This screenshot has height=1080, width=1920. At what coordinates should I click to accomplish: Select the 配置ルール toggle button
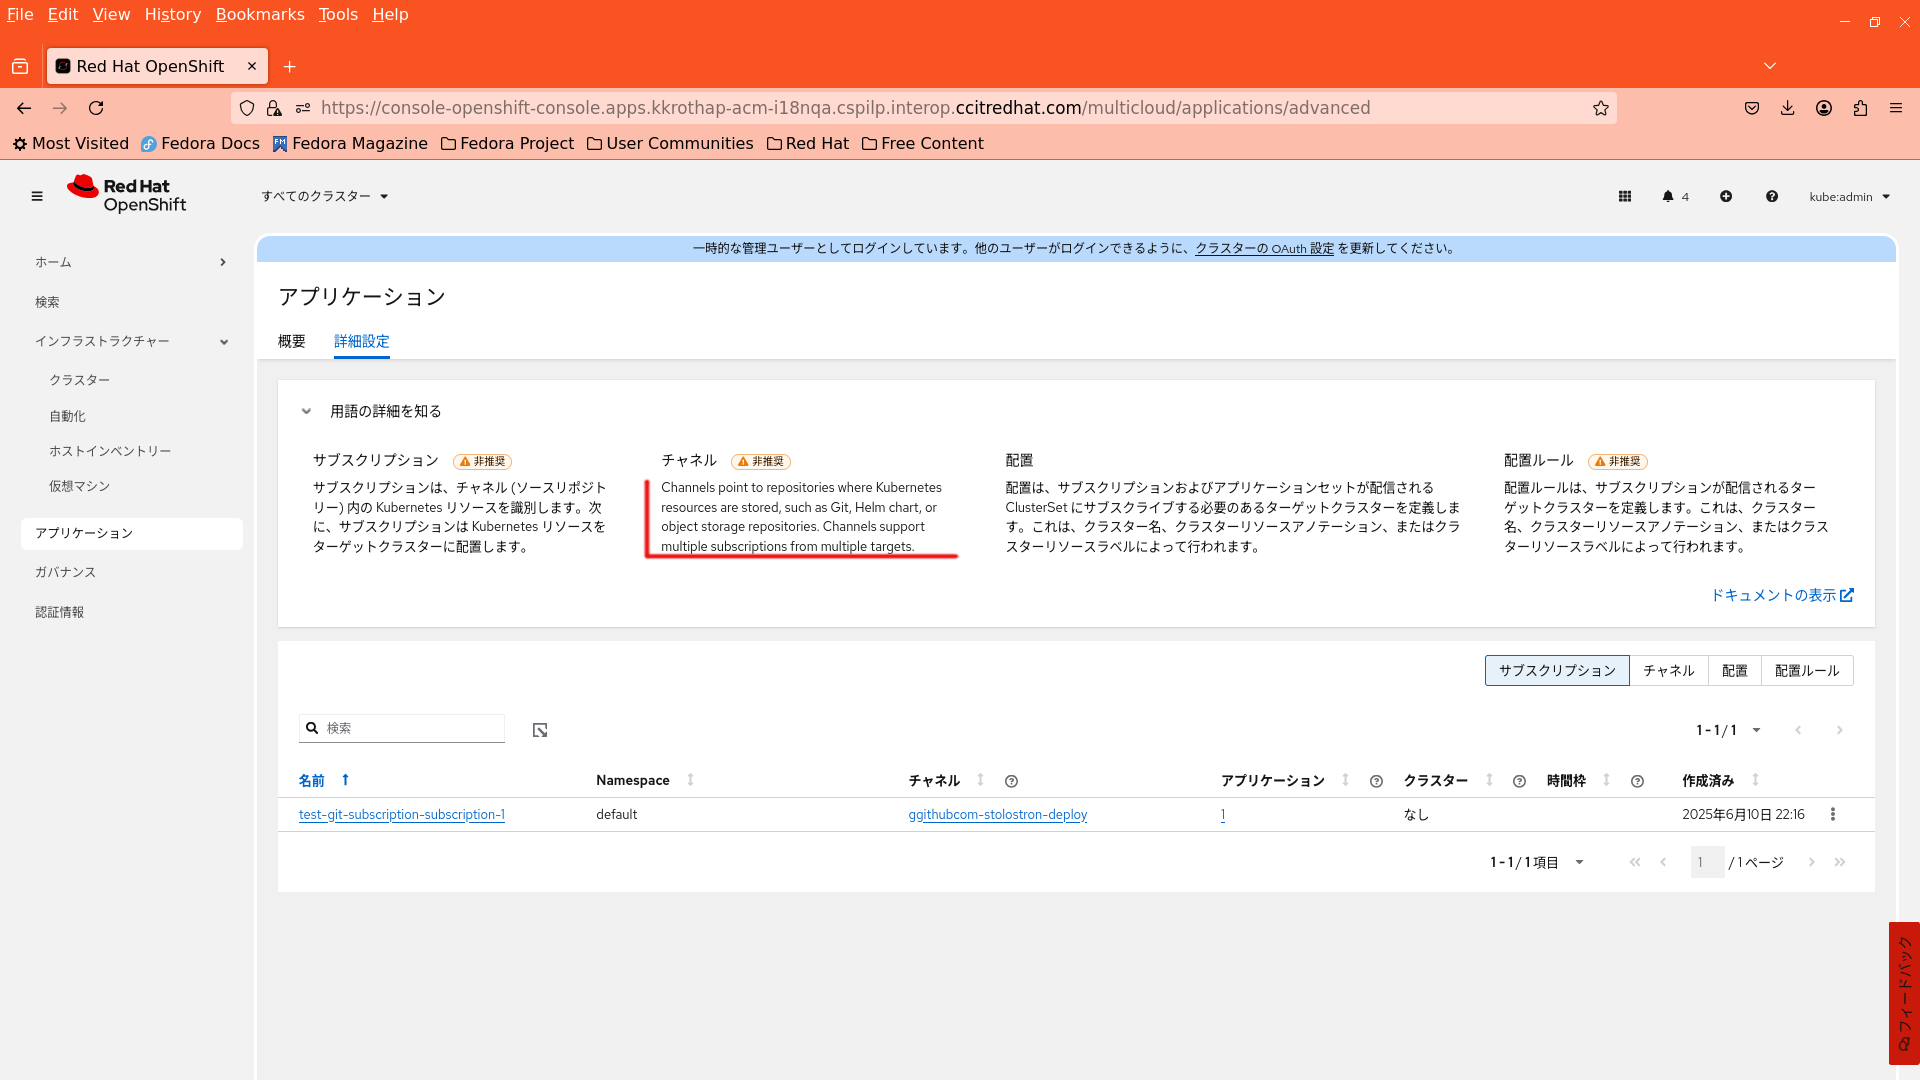1806,671
